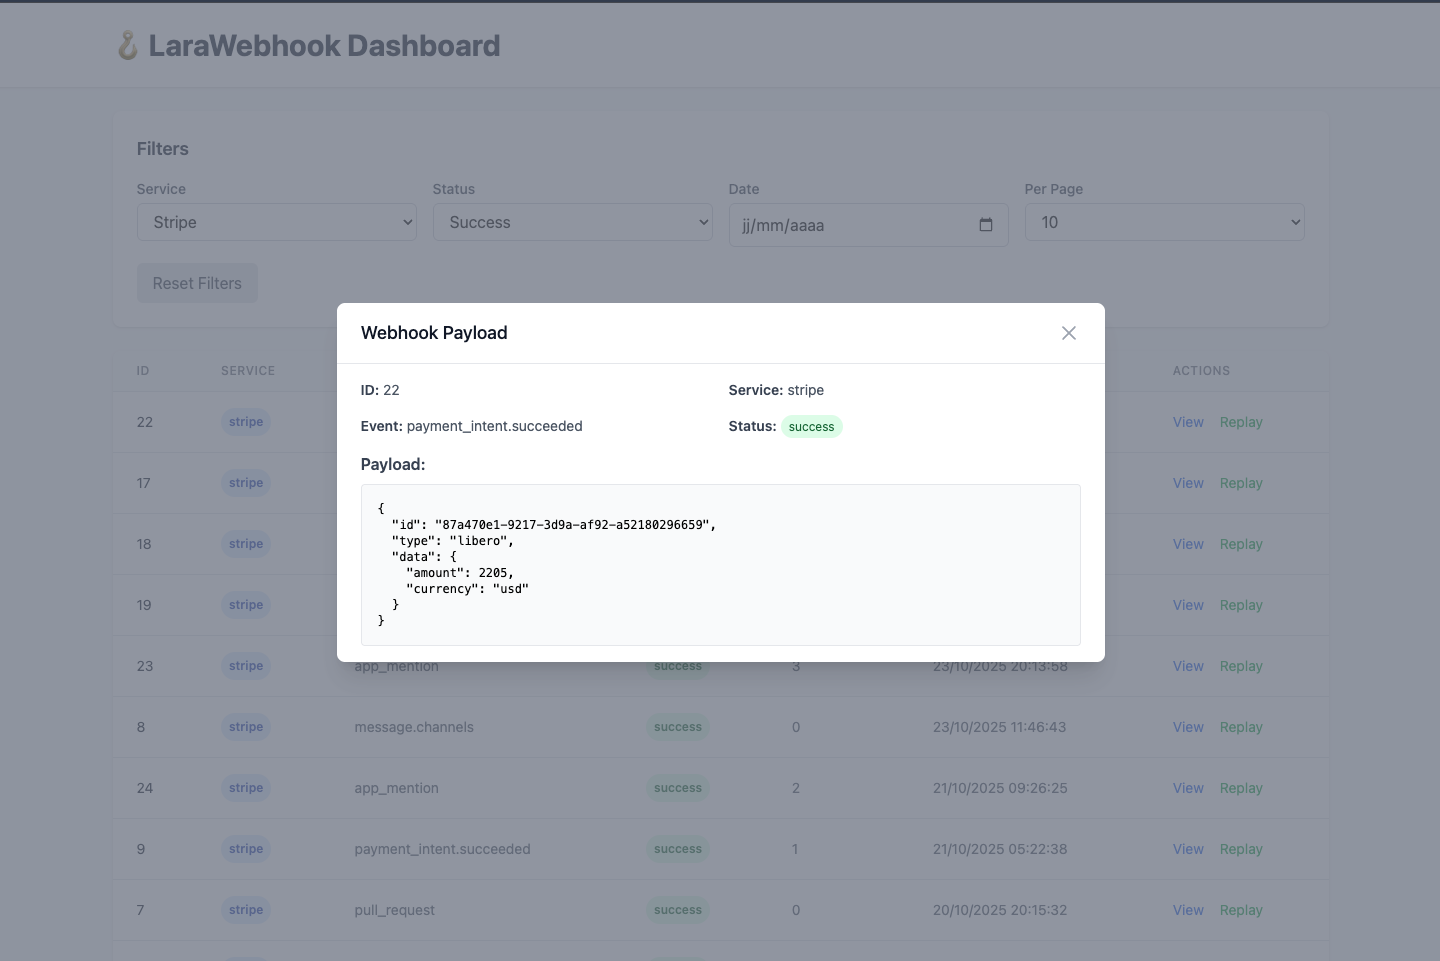Viewport: 1440px width, 961px height.
Task: Select the payload JSON code block
Action: (x=719, y=565)
